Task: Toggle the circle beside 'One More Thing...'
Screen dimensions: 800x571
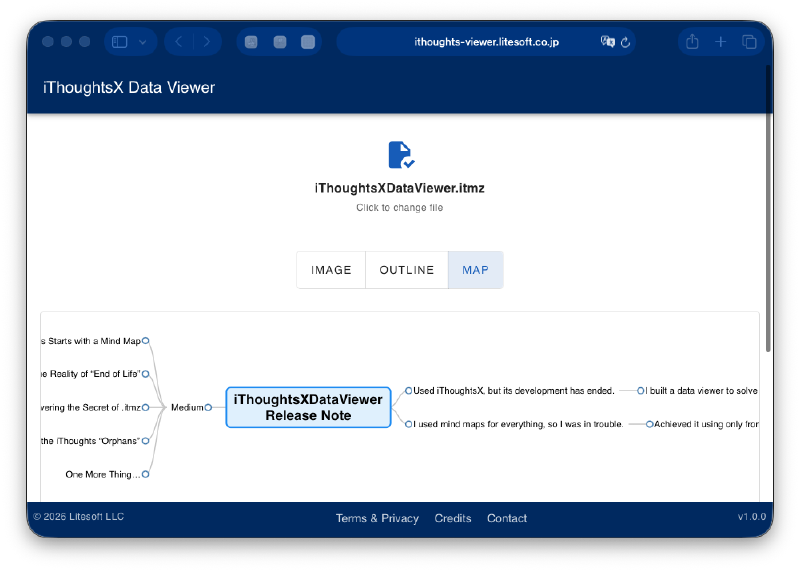Action: pos(145,474)
